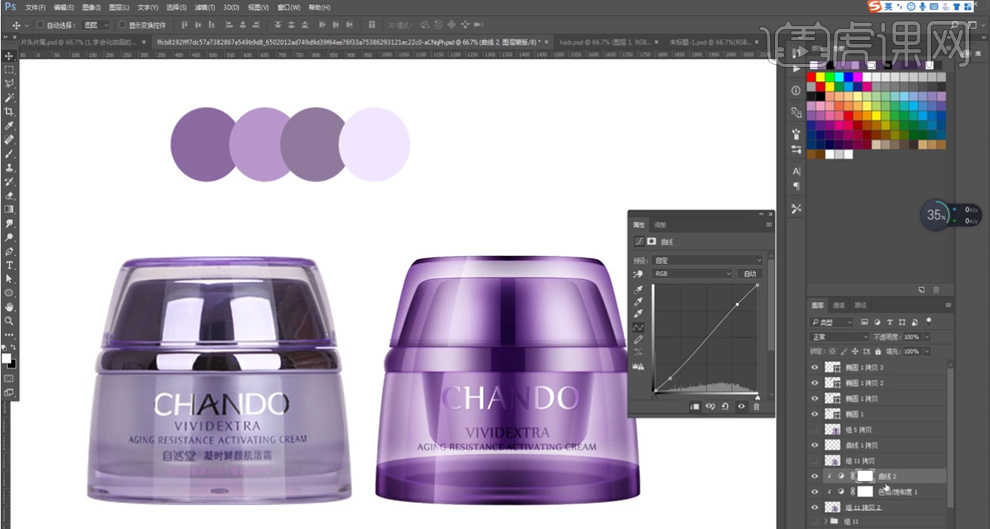Click the on-image adjustment hand icon
The width and height of the screenshot is (990, 529).
[x=638, y=274]
